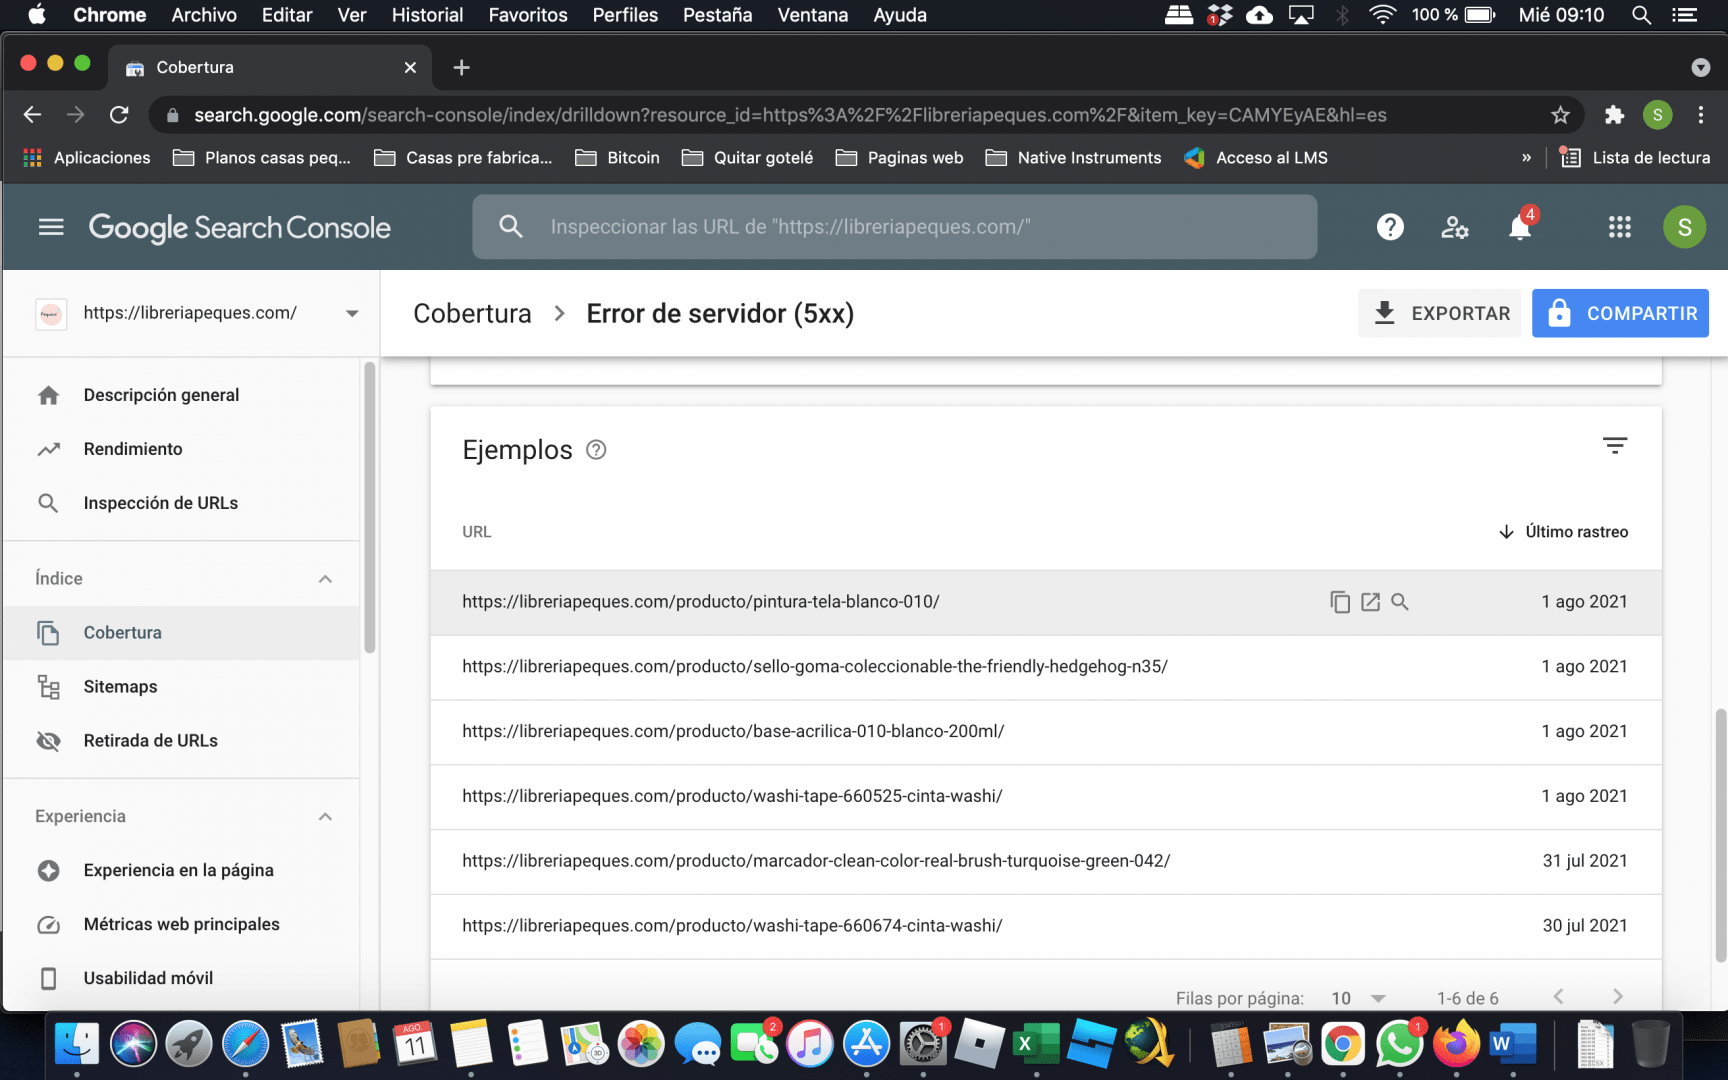
Task: Select the base-acrilica-010-blanco-200ml URL row
Action: pos(1046,732)
